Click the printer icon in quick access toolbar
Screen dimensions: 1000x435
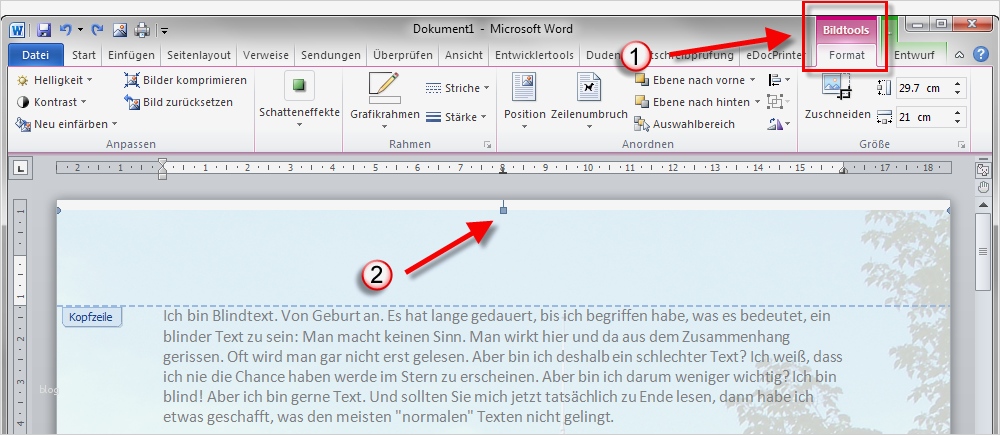pyautogui.click(x=142, y=29)
